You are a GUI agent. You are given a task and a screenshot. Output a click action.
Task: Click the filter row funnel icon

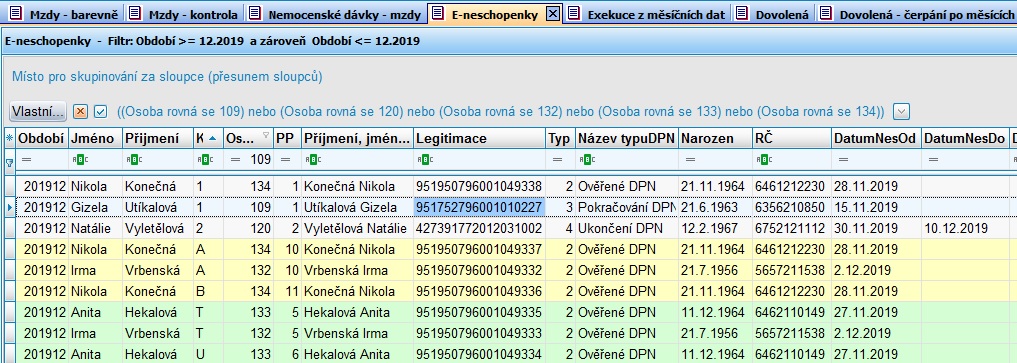coord(9,162)
